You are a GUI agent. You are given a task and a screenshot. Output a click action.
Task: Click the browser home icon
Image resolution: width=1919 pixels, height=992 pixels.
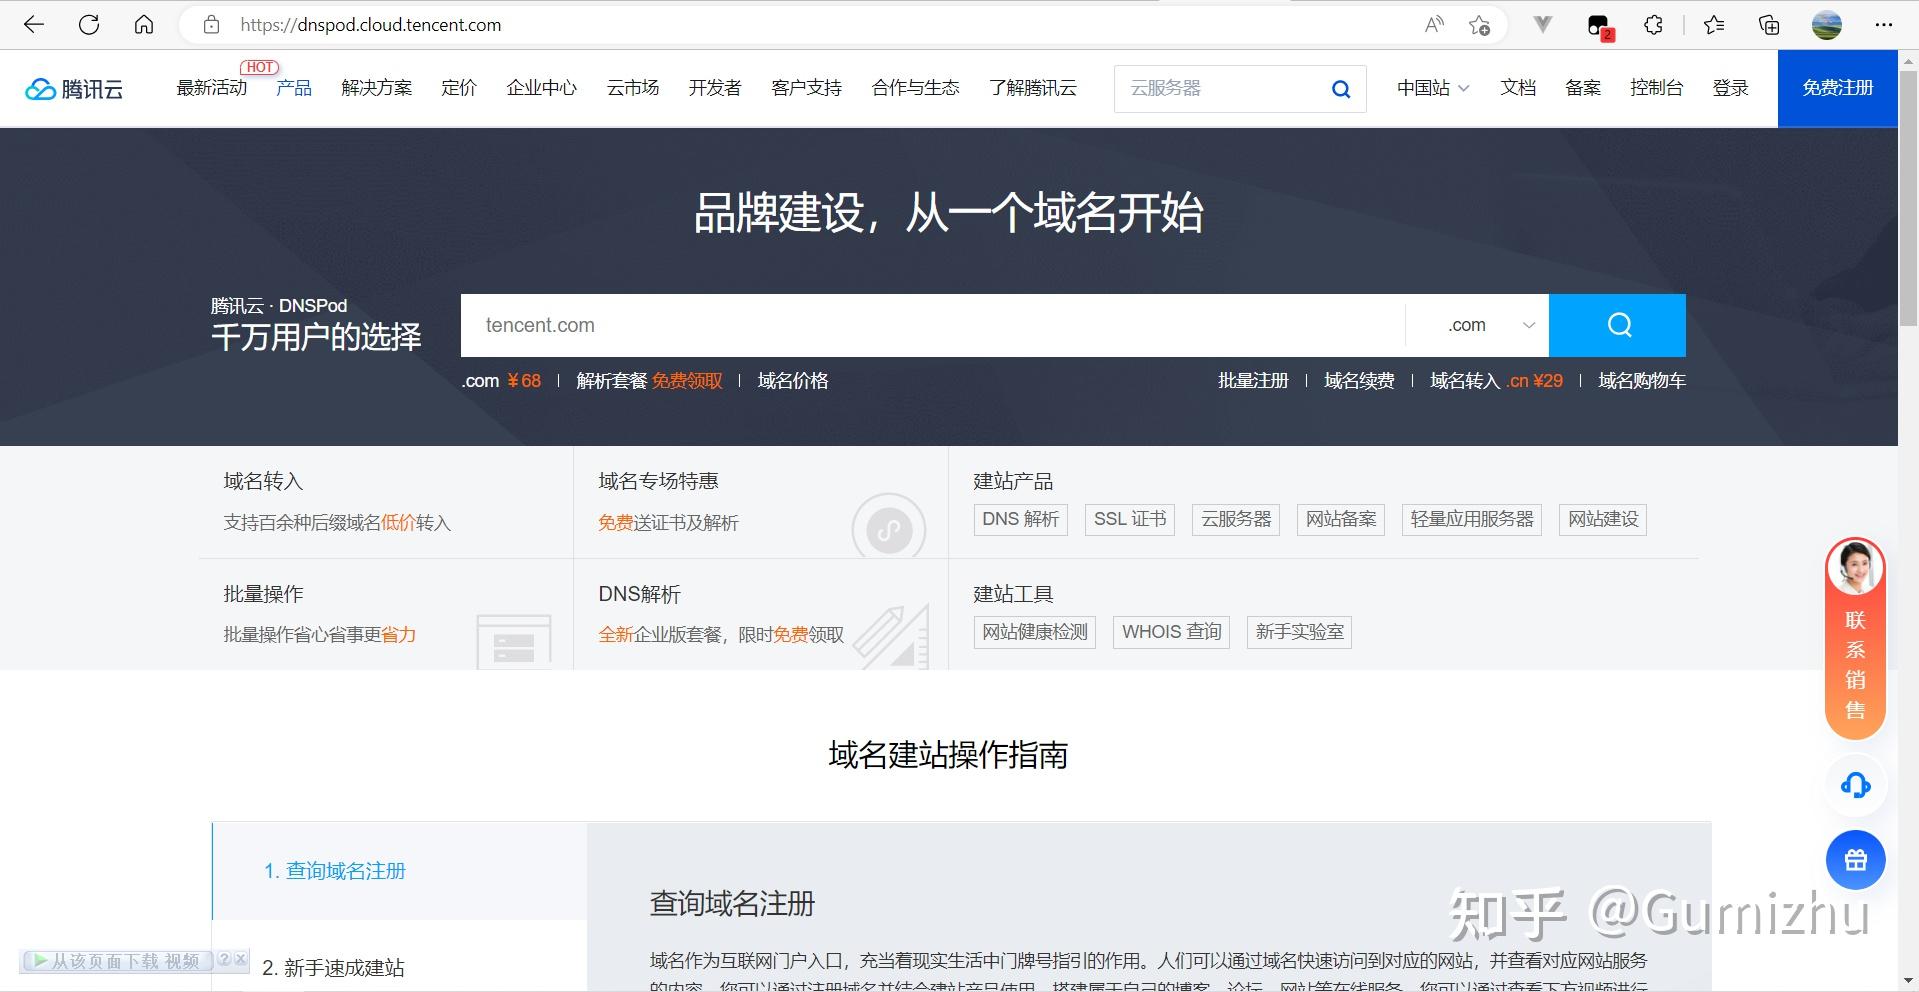(144, 24)
